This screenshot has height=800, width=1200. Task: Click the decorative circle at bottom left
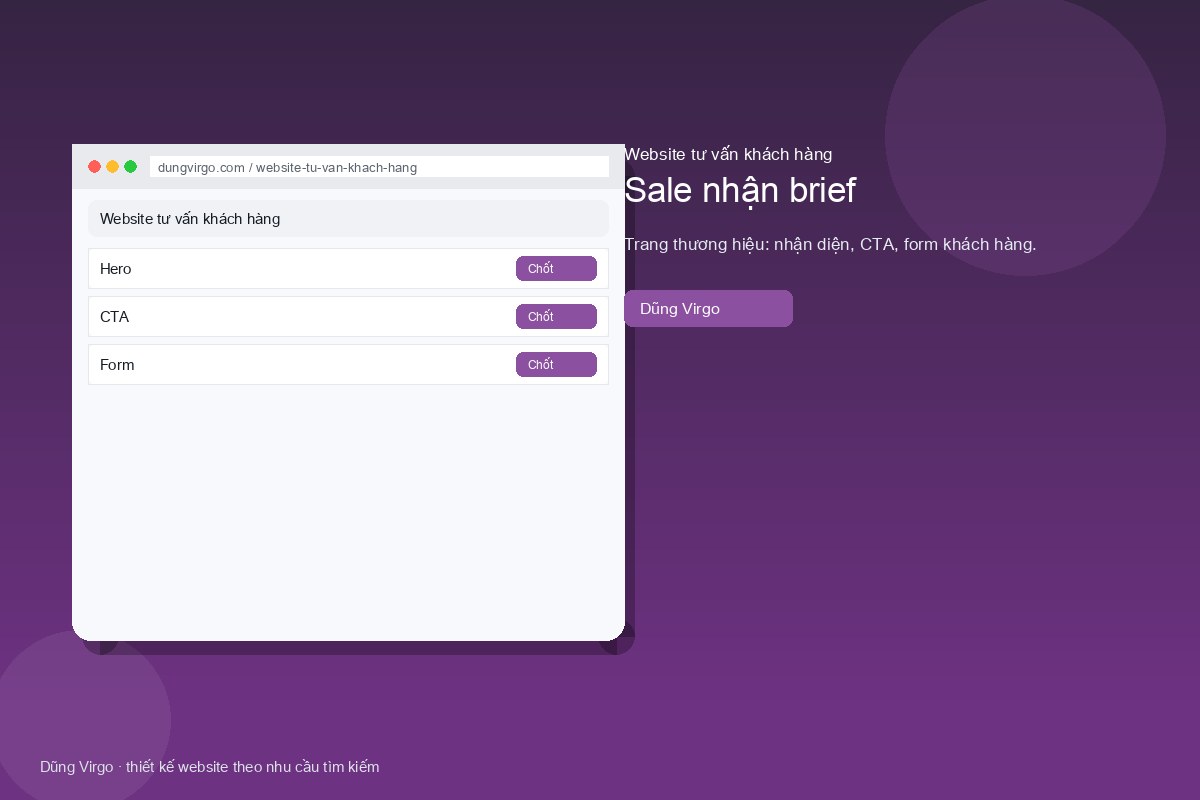coord(85,720)
